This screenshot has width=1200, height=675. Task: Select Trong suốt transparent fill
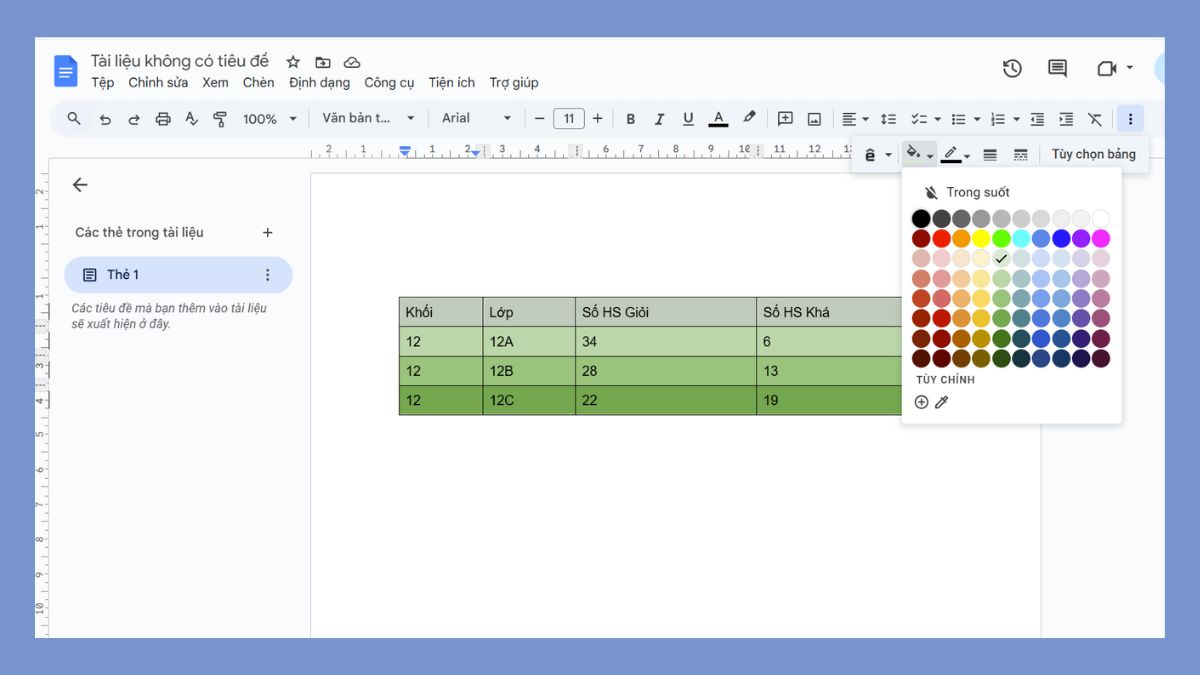click(966, 192)
